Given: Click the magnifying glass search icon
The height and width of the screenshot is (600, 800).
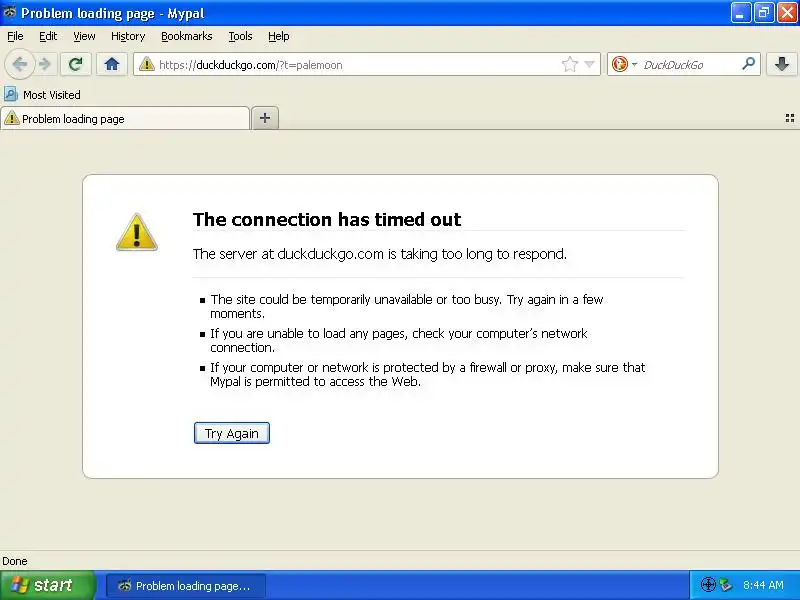Looking at the screenshot, I should pyautogui.click(x=748, y=64).
